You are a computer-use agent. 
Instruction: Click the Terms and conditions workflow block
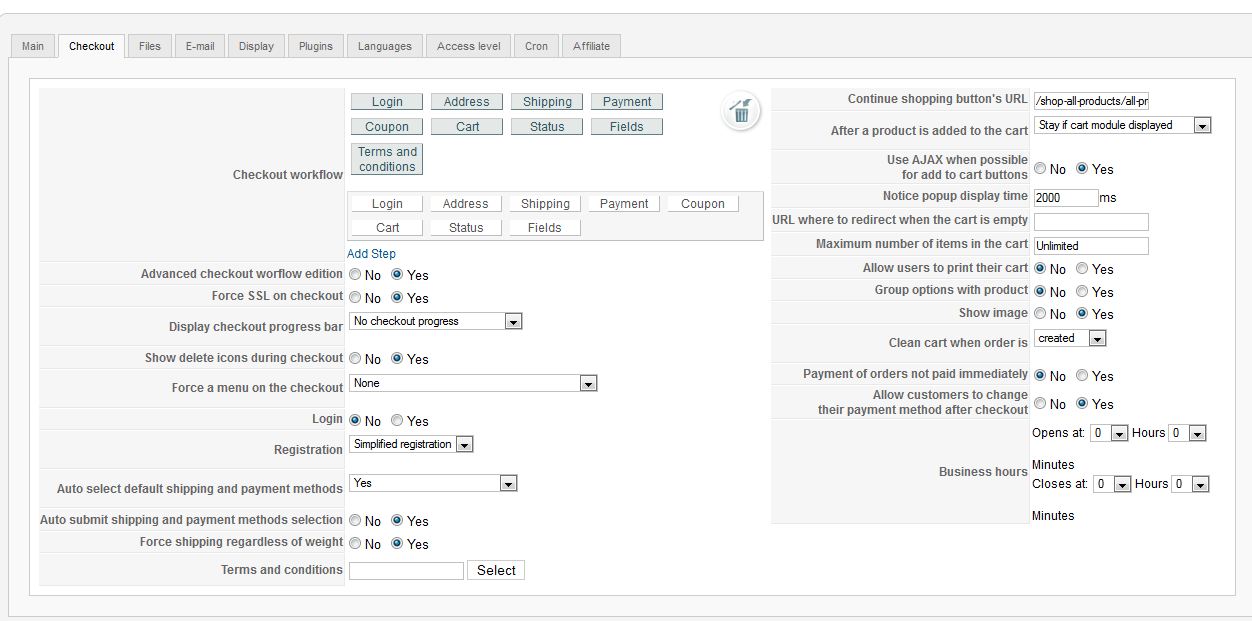[x=387, y=159]
